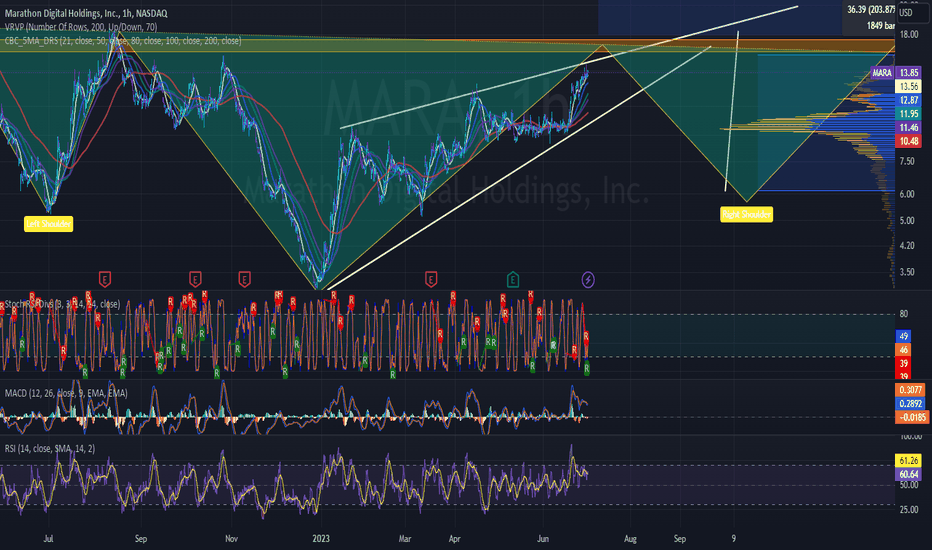The height and width of the screenshot is (550, 932).
Task: Click the green earnings E marker
Action: click(x=512, y=279)
